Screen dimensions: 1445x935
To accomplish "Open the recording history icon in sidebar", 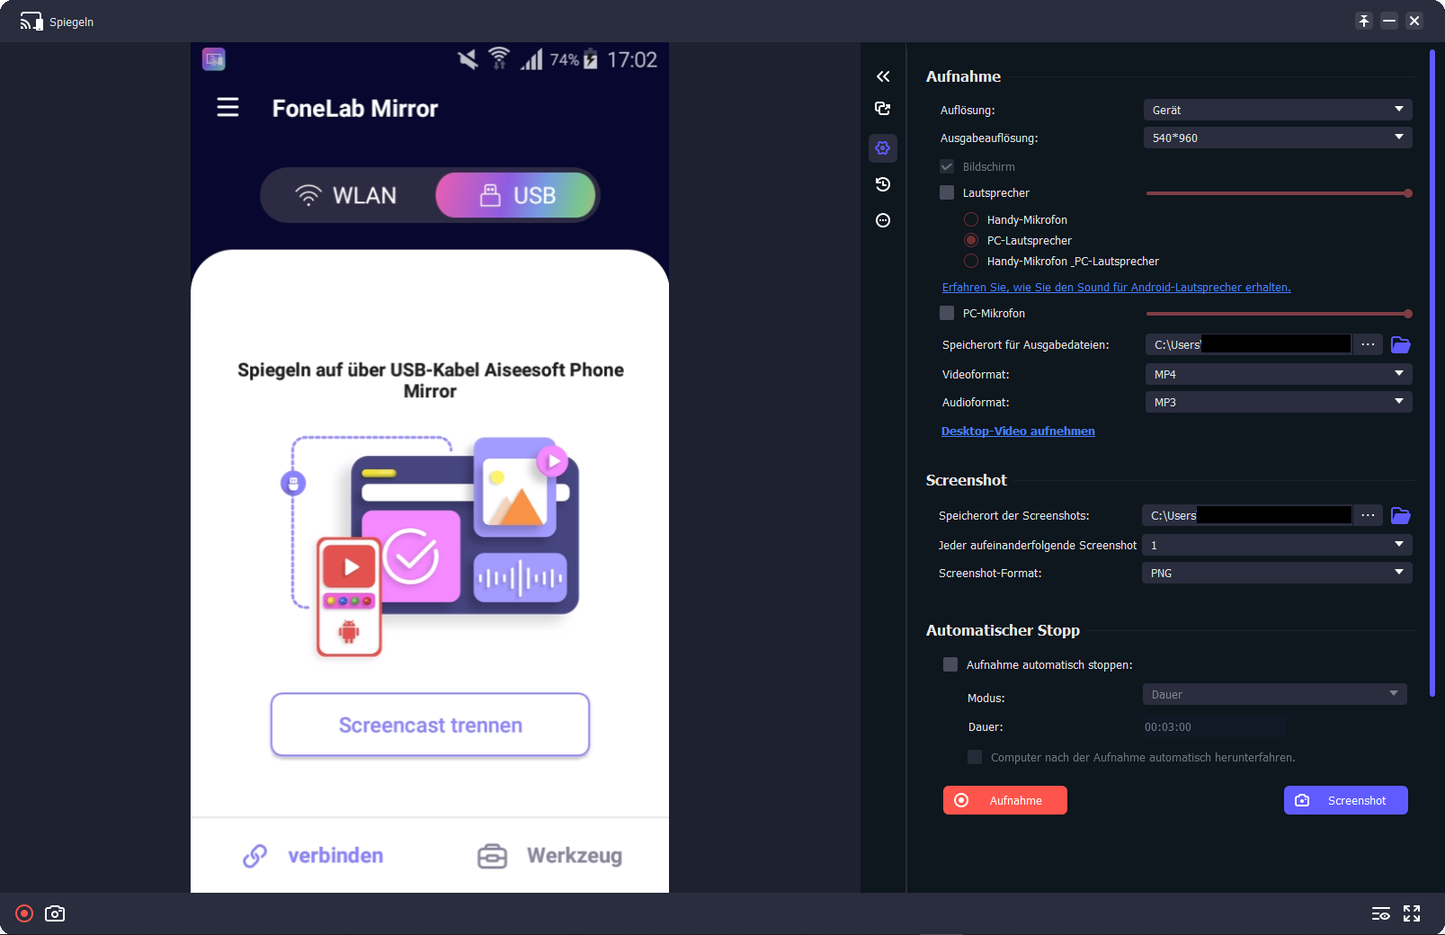I will (883, 184).
